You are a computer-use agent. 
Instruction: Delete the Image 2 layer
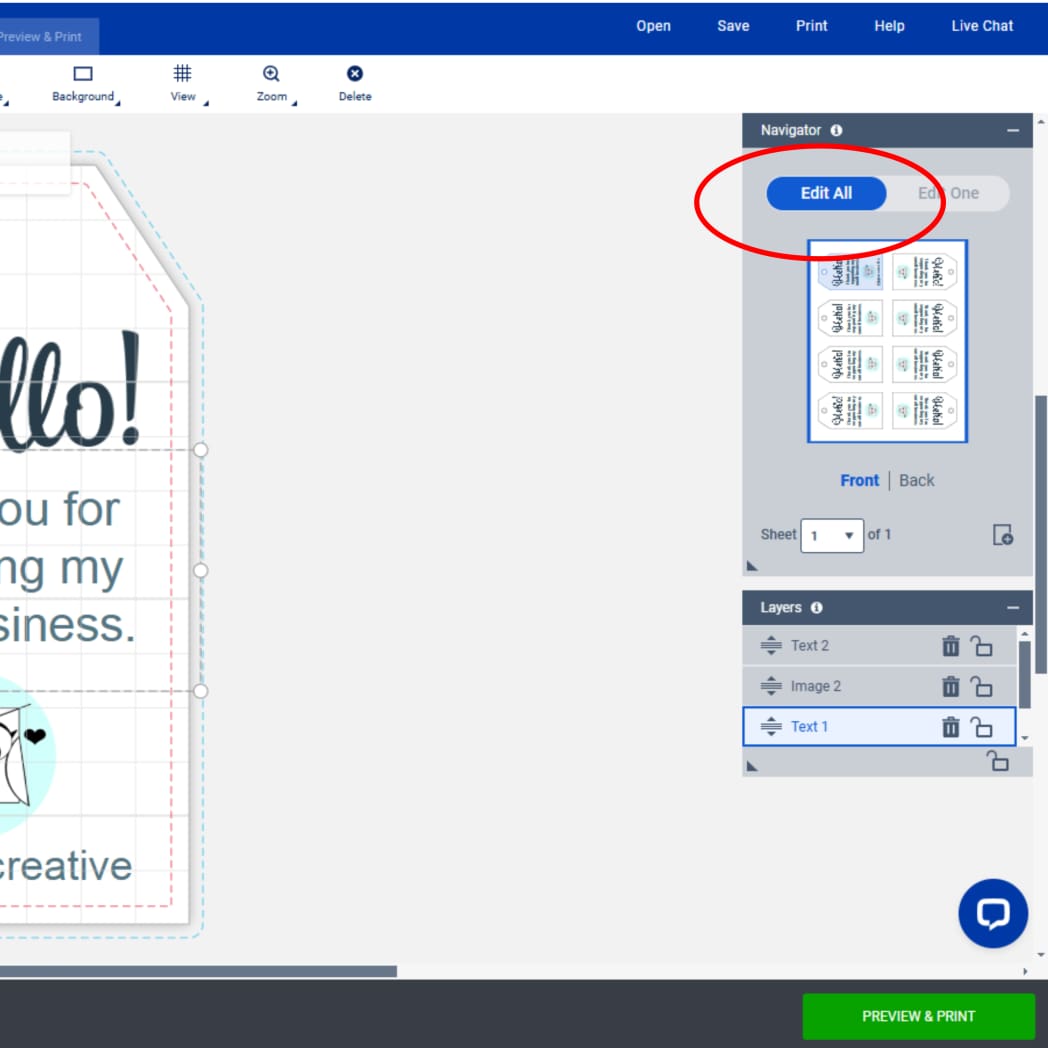950,686
